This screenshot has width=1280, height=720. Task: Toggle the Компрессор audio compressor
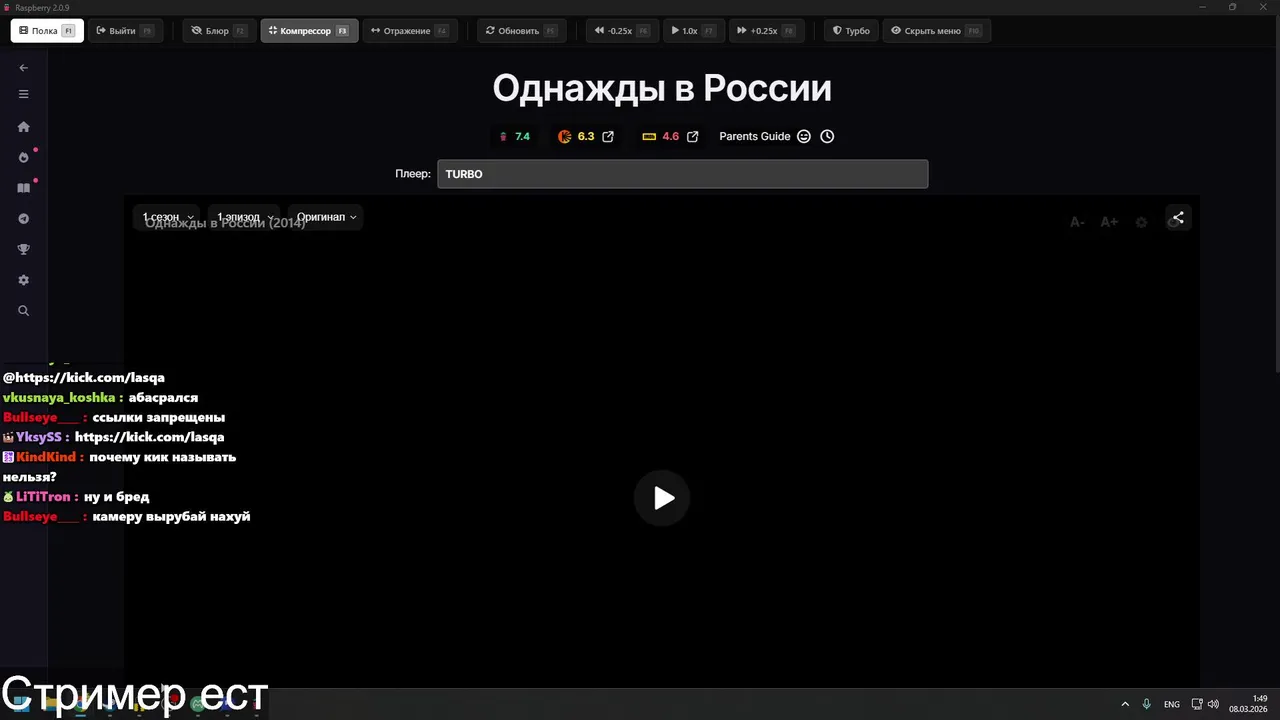pyautogui.click(x=309, y=31)
